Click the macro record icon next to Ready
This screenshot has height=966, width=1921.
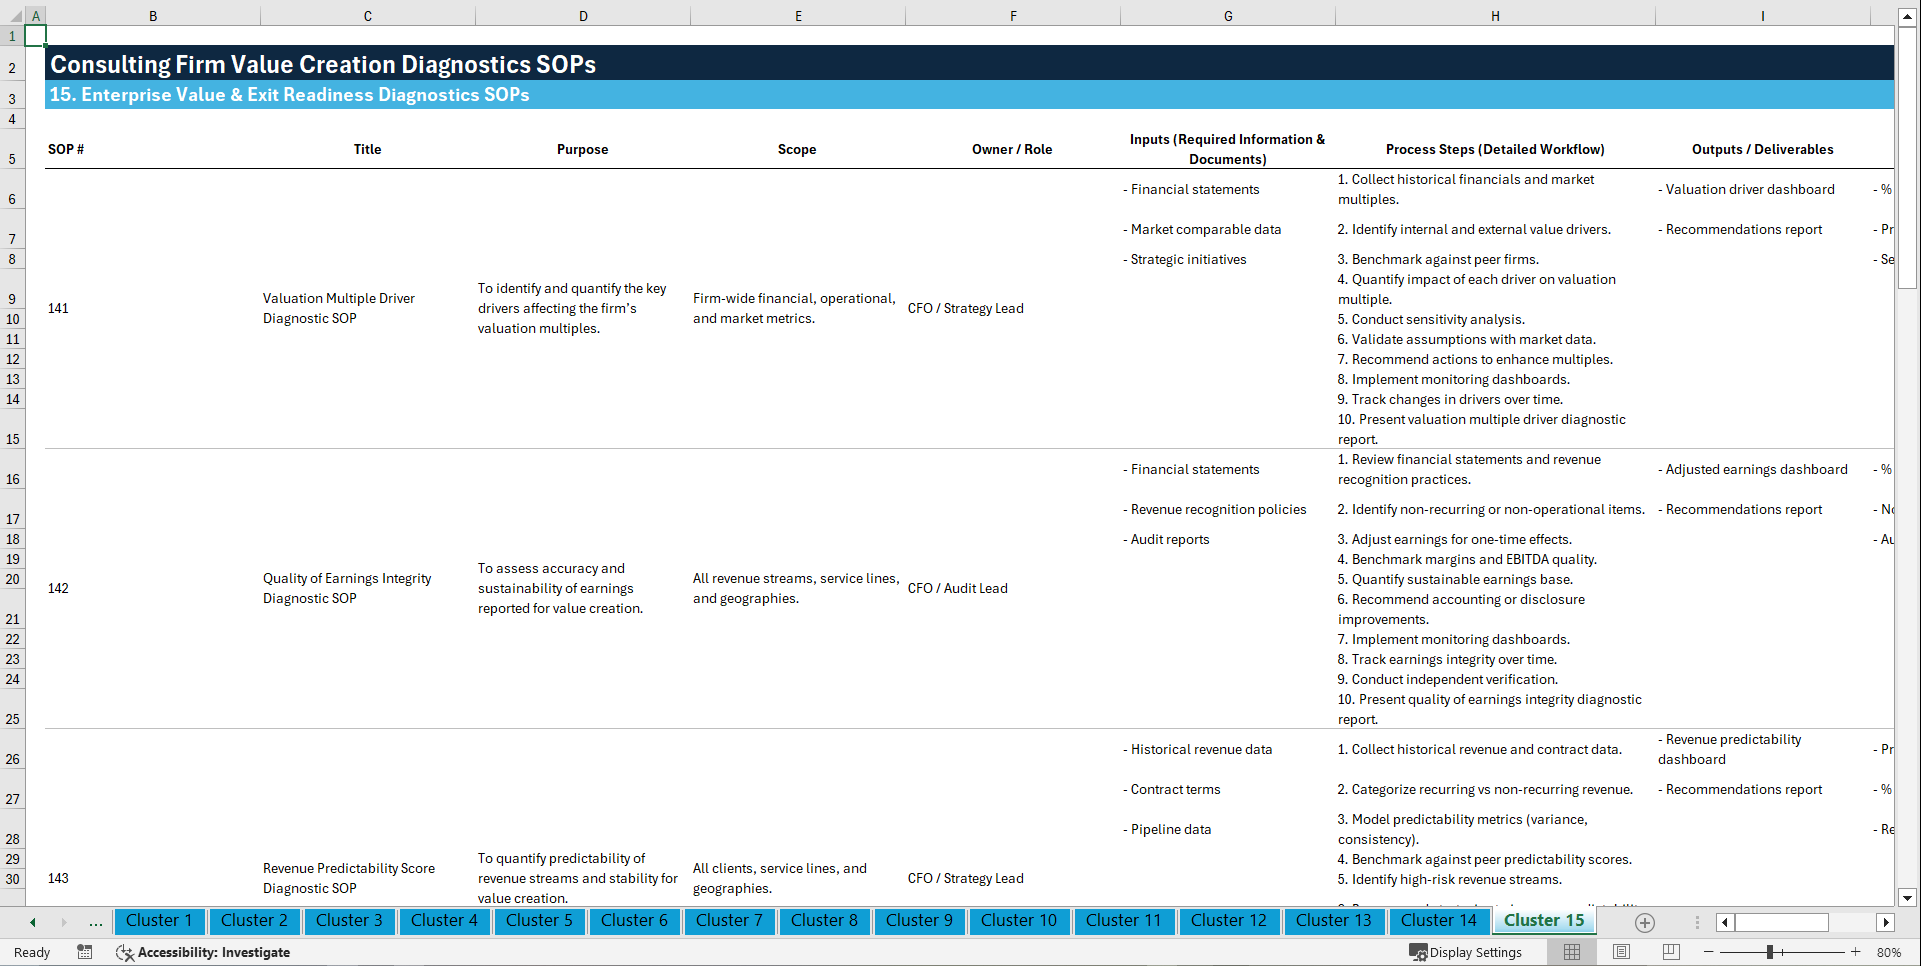85,952
